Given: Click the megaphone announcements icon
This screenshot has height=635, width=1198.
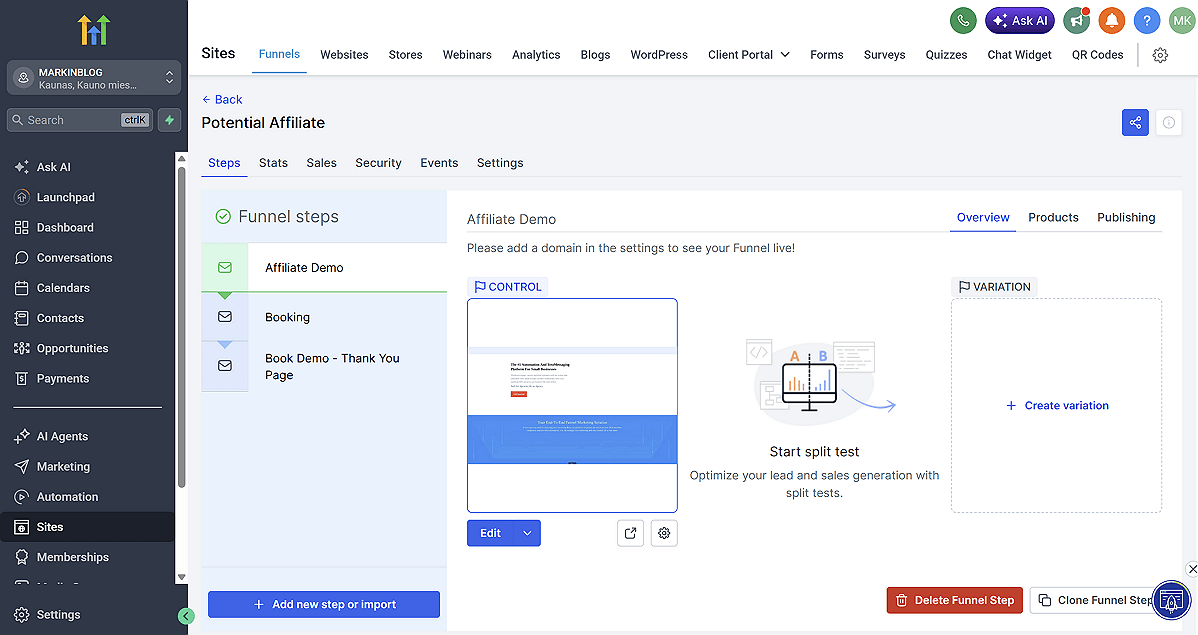Looking at the screenshot, I should 1076,21.
